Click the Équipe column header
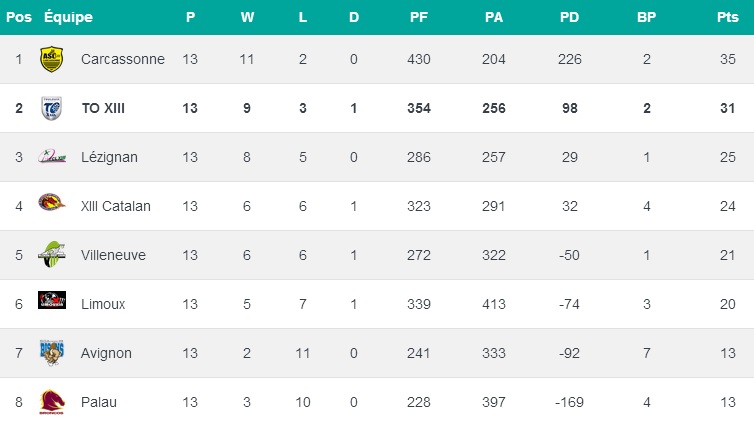The image size is (754, 426). pos(68,17)
